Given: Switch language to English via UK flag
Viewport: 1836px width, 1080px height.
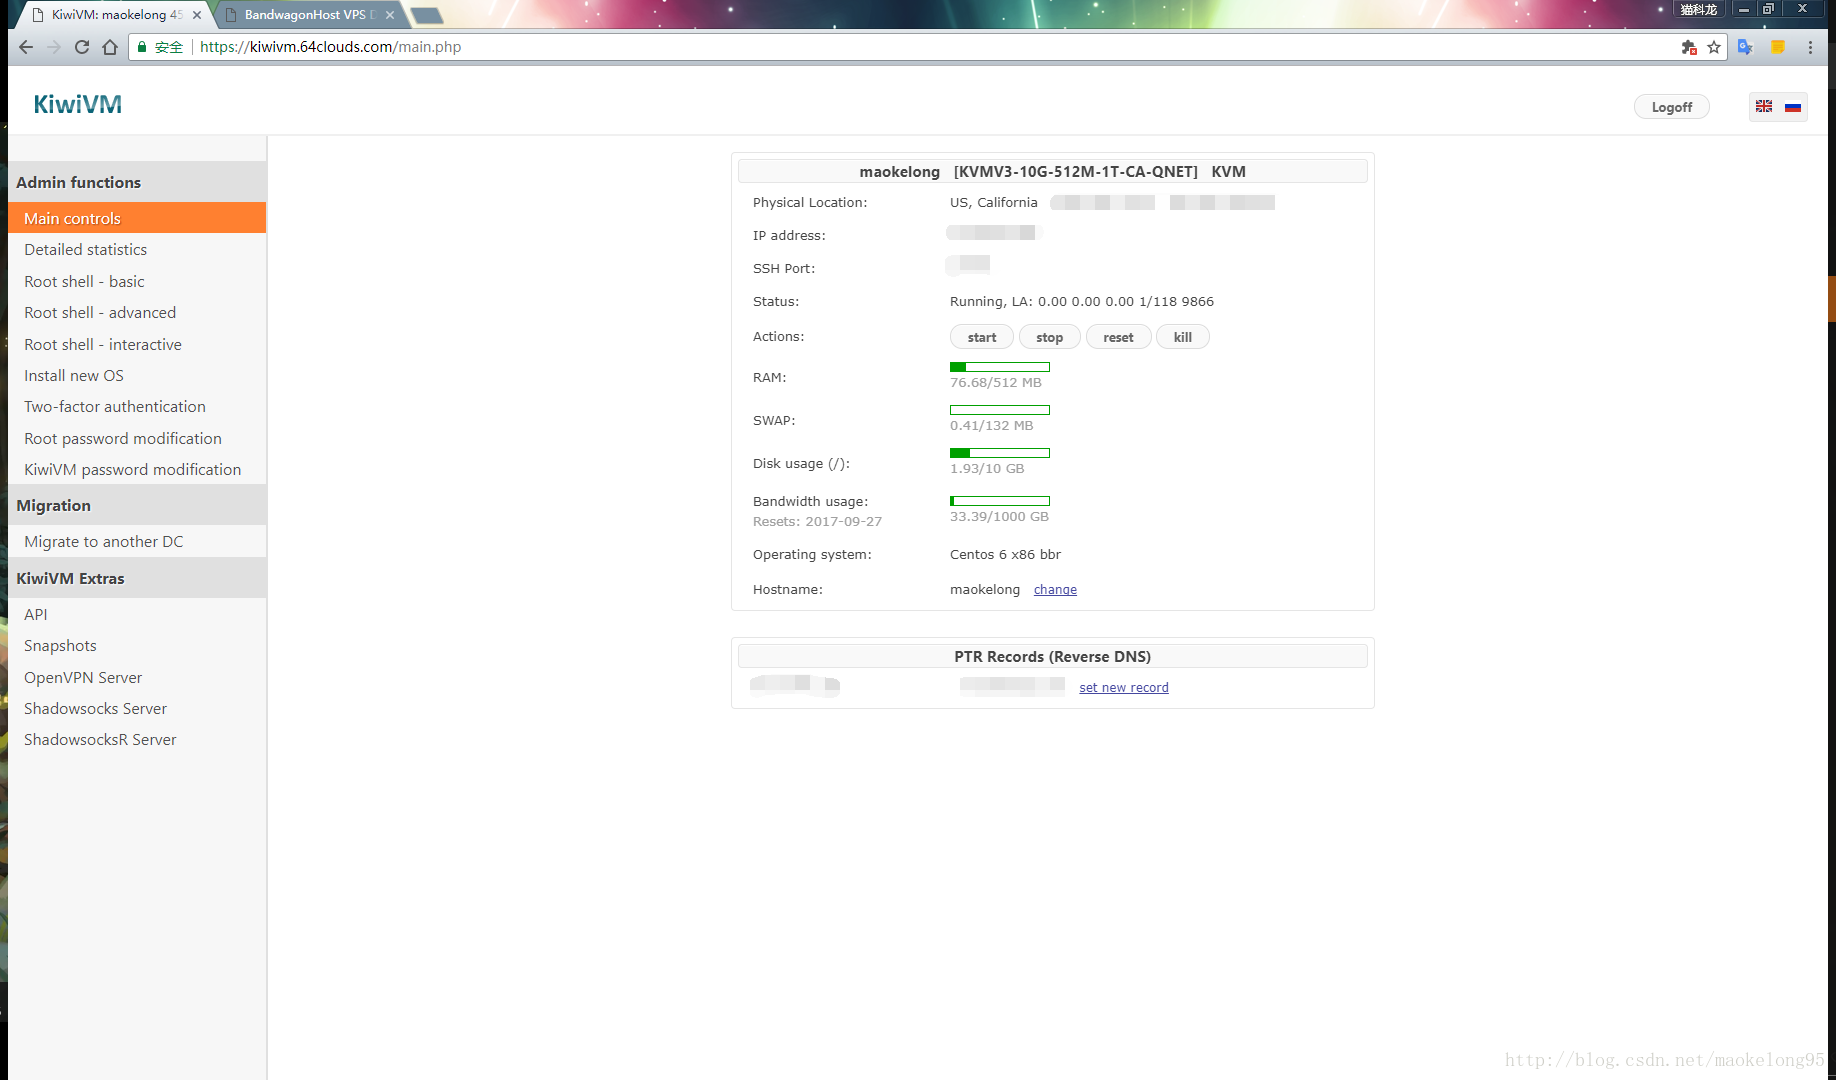Looking at the screenshot, I should (1764, 106).
